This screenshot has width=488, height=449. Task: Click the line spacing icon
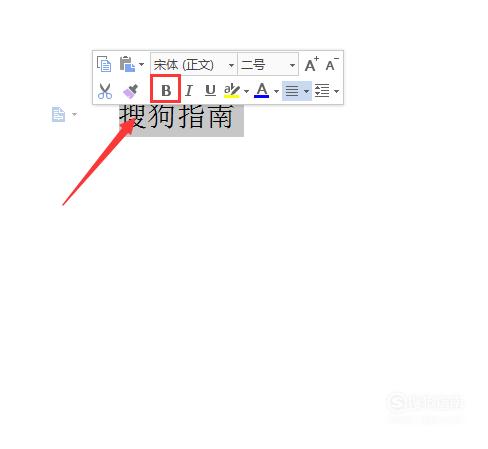[322, 91]
